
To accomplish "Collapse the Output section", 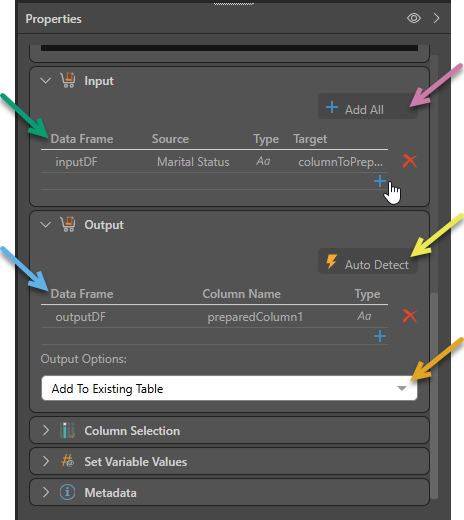I will (x=46, y=225).
